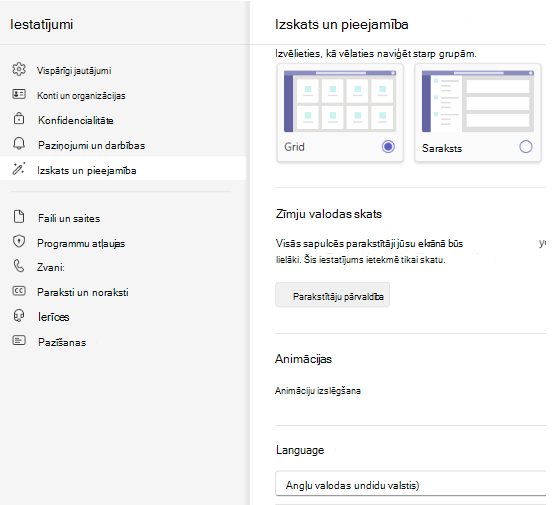
Task: Click the document icon beside Faili un saites
Action: tap(19, 217)
